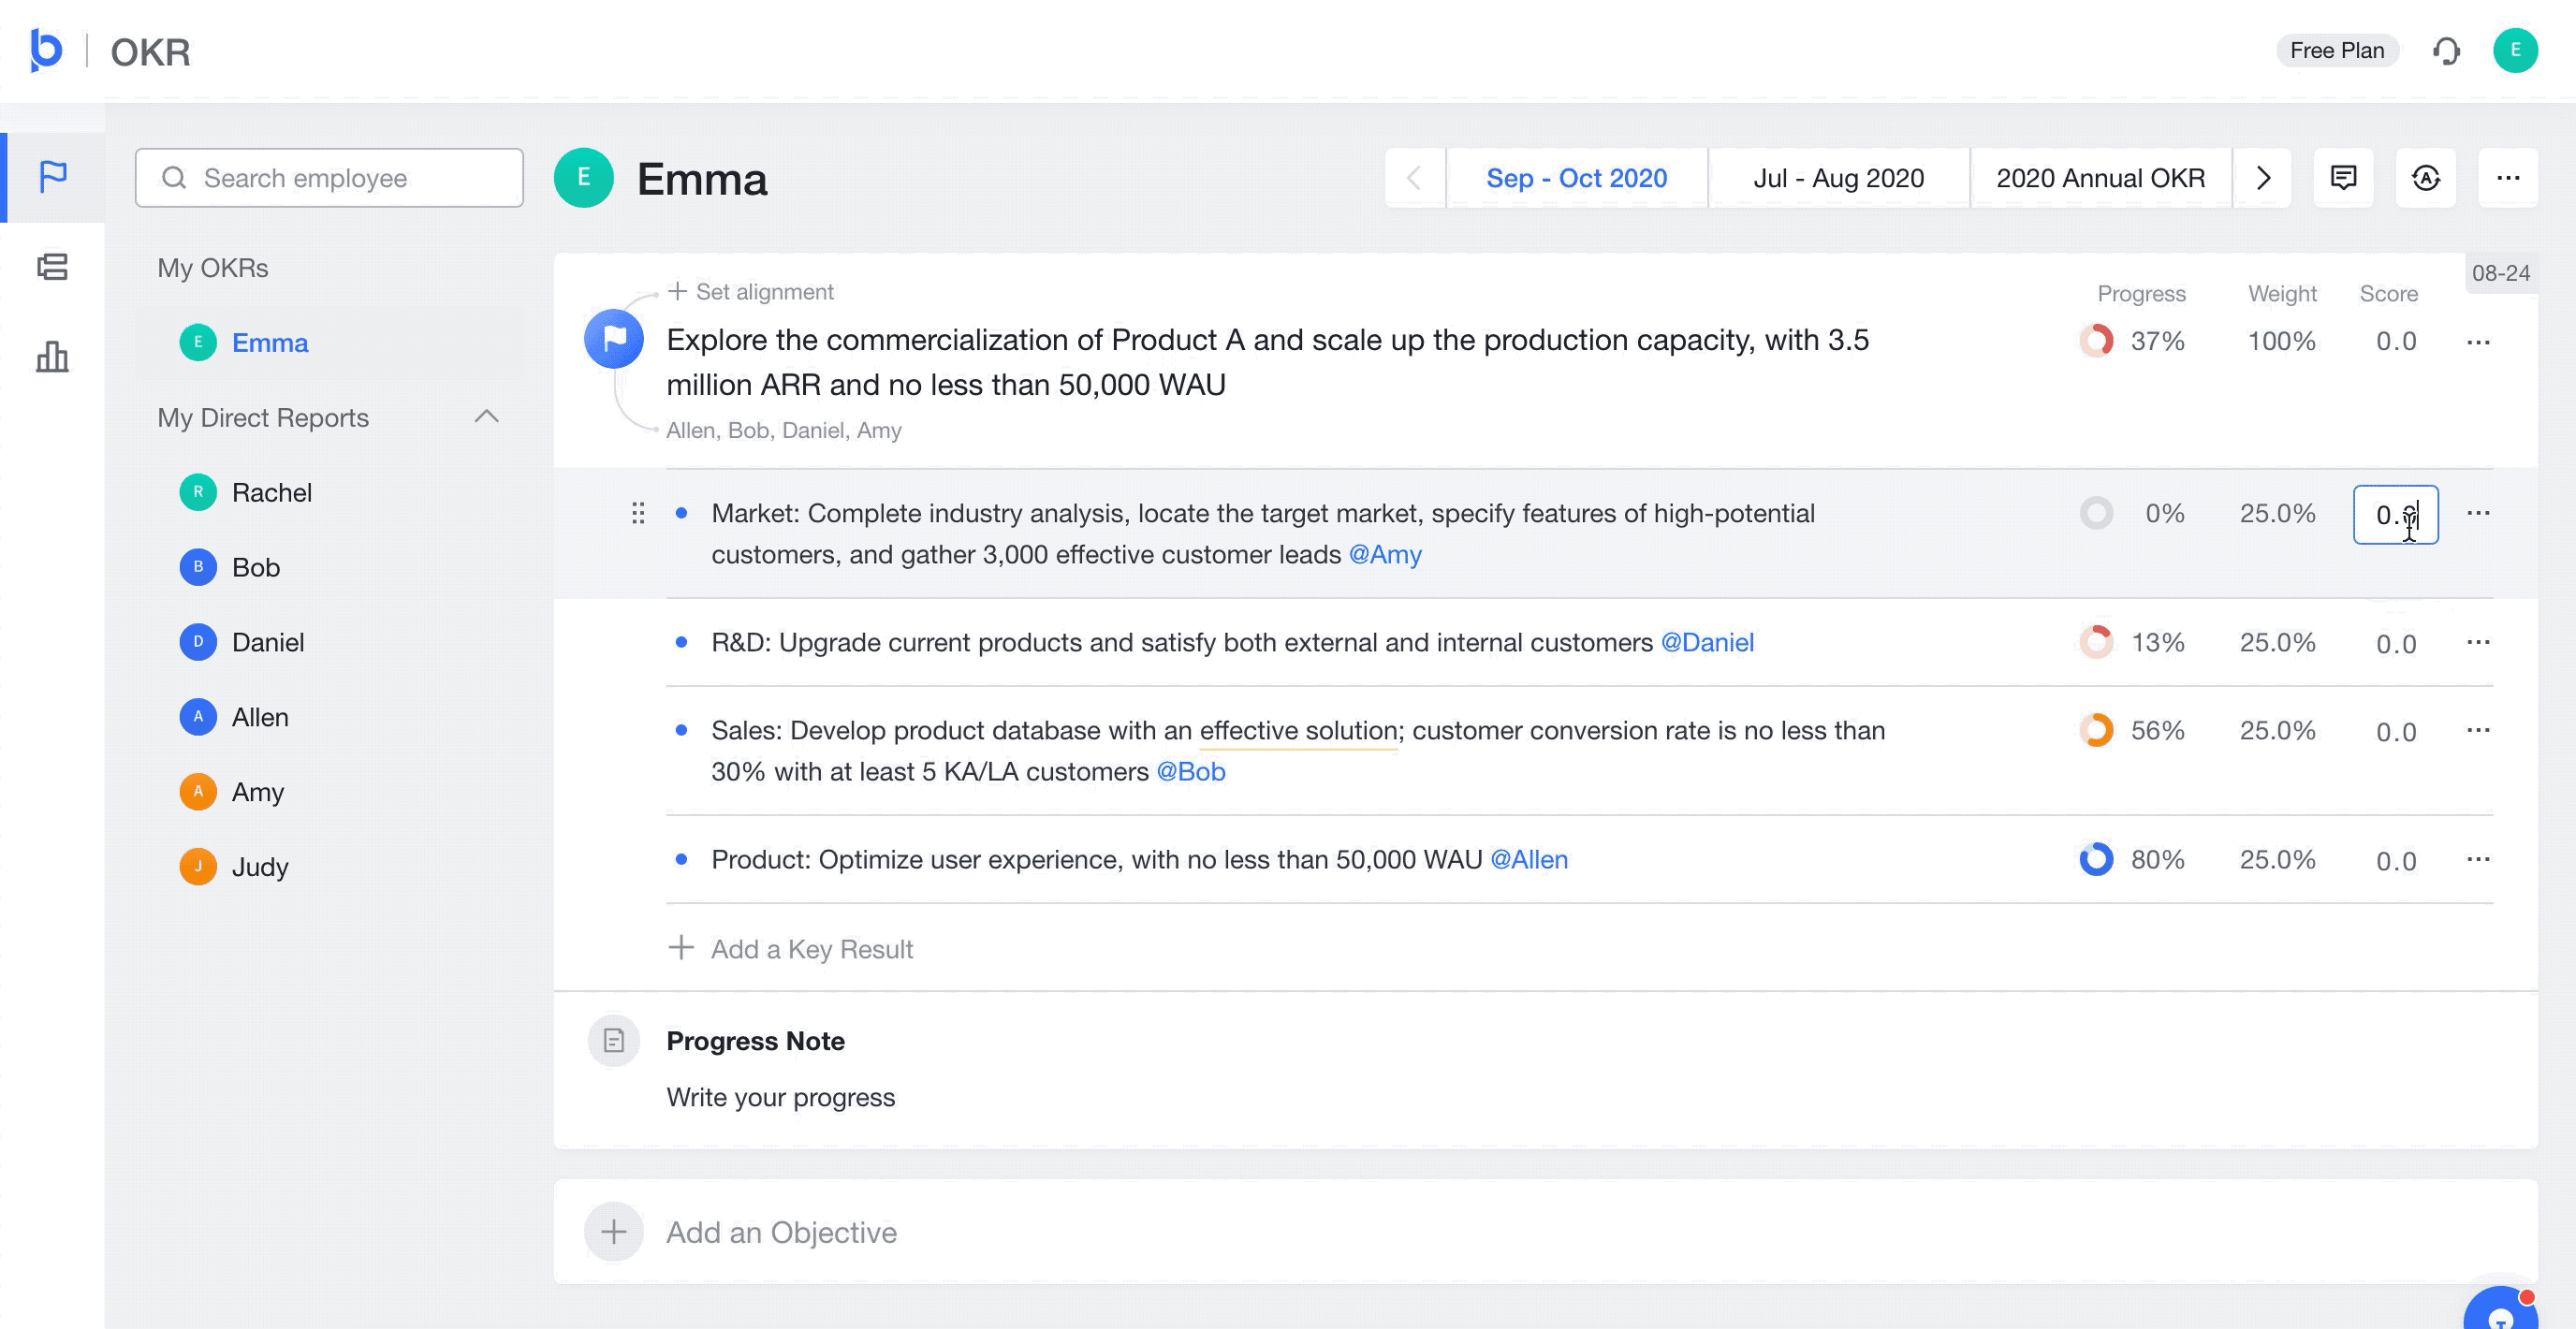Screen dimensions: 2576x1329
Task: Click the objective weight 100%
Action: 2281,341
